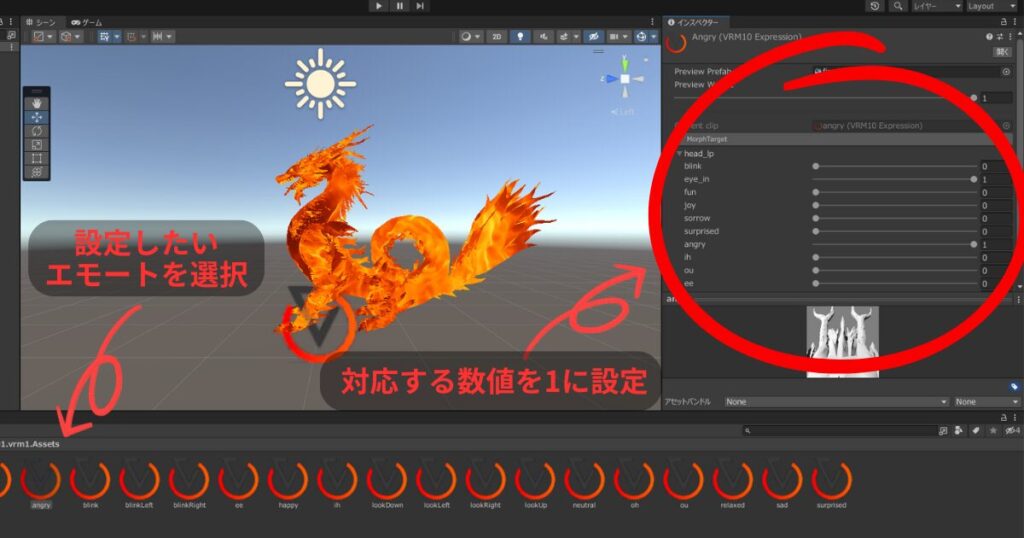
Task: Select the lookUp expression asset
Action: point(536,484)
